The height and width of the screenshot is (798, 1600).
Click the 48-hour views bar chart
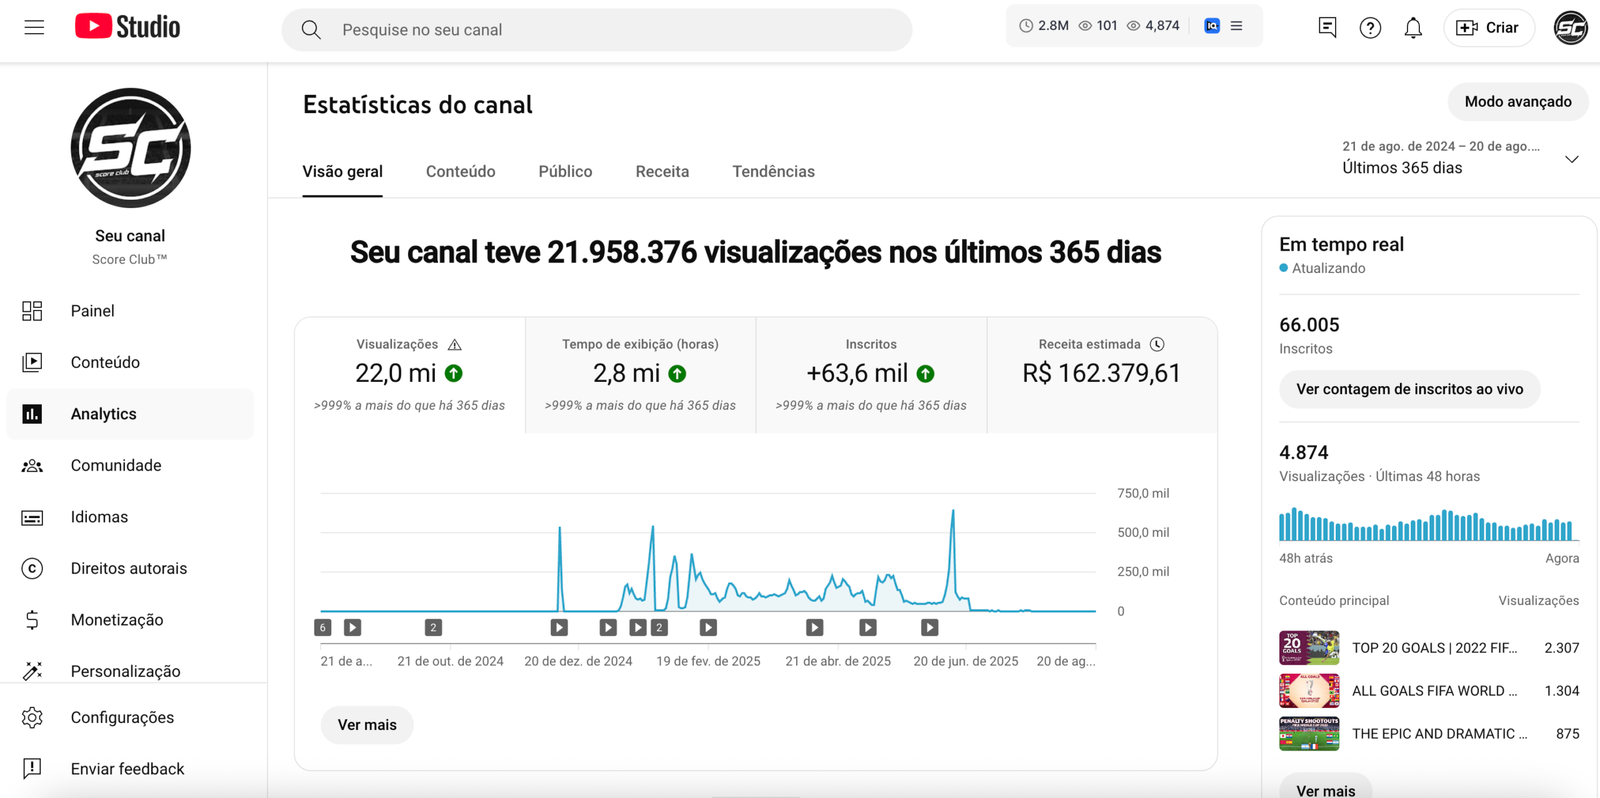[1428, 524]
